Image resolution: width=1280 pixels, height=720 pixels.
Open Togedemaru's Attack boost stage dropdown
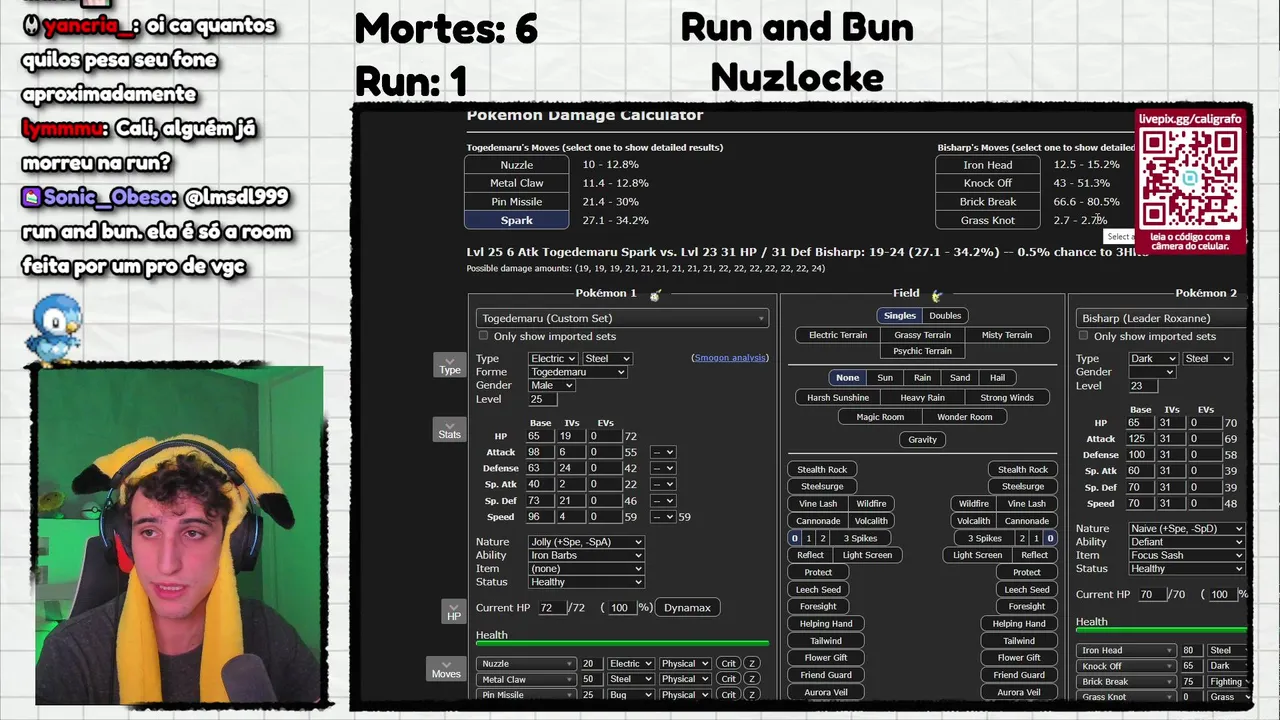pyautogui.click(x=663, y=452)
